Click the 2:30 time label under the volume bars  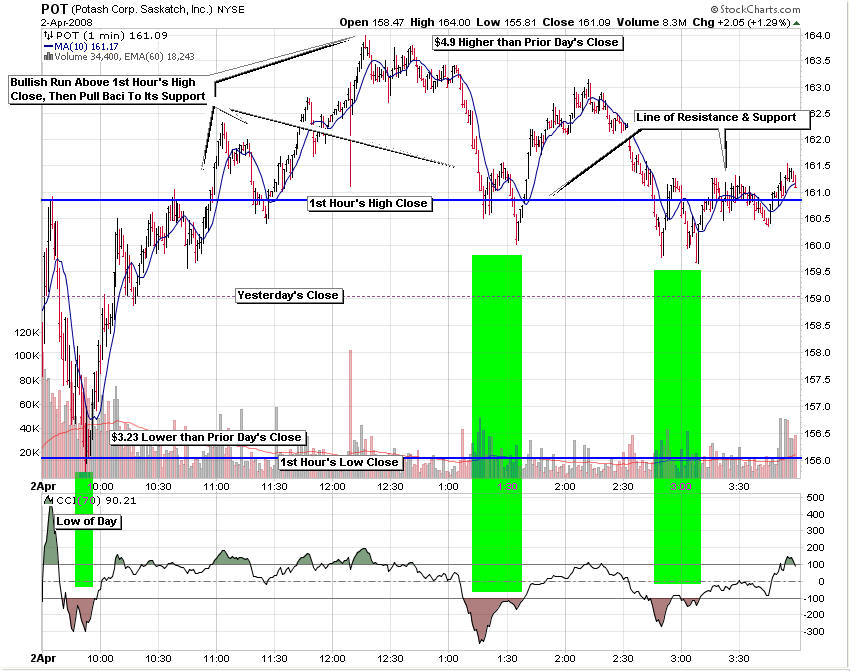pos(623,486)
